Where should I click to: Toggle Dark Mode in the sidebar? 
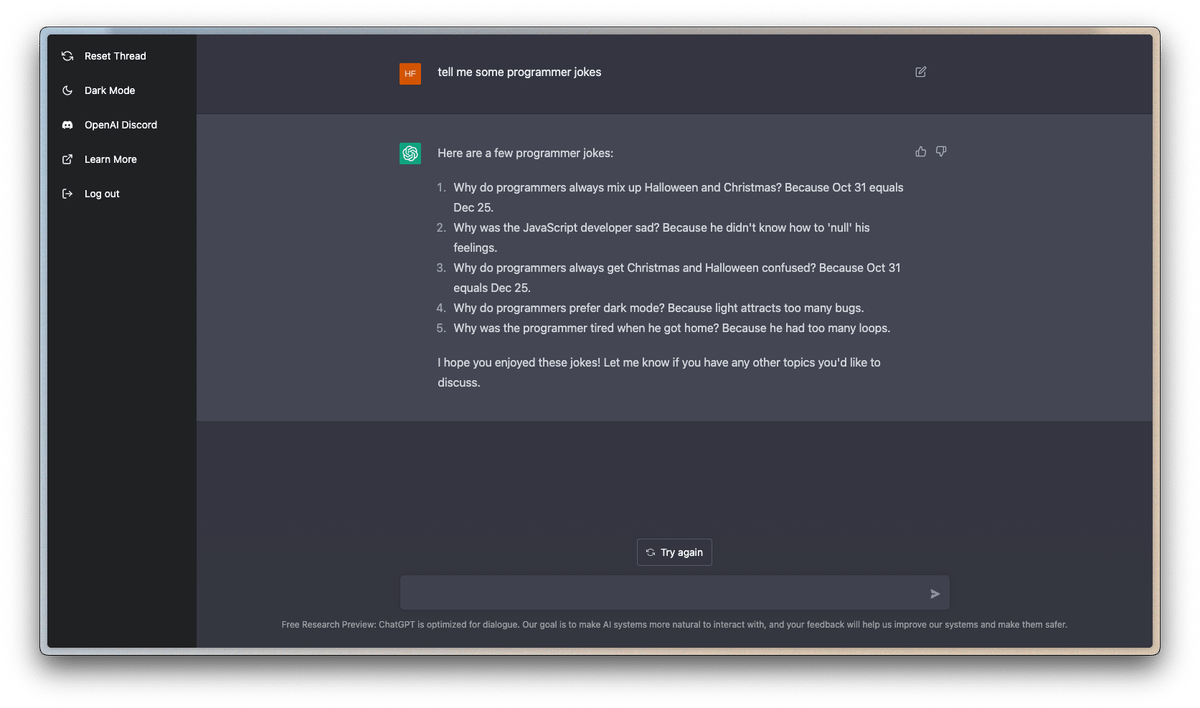pos(109,91)
